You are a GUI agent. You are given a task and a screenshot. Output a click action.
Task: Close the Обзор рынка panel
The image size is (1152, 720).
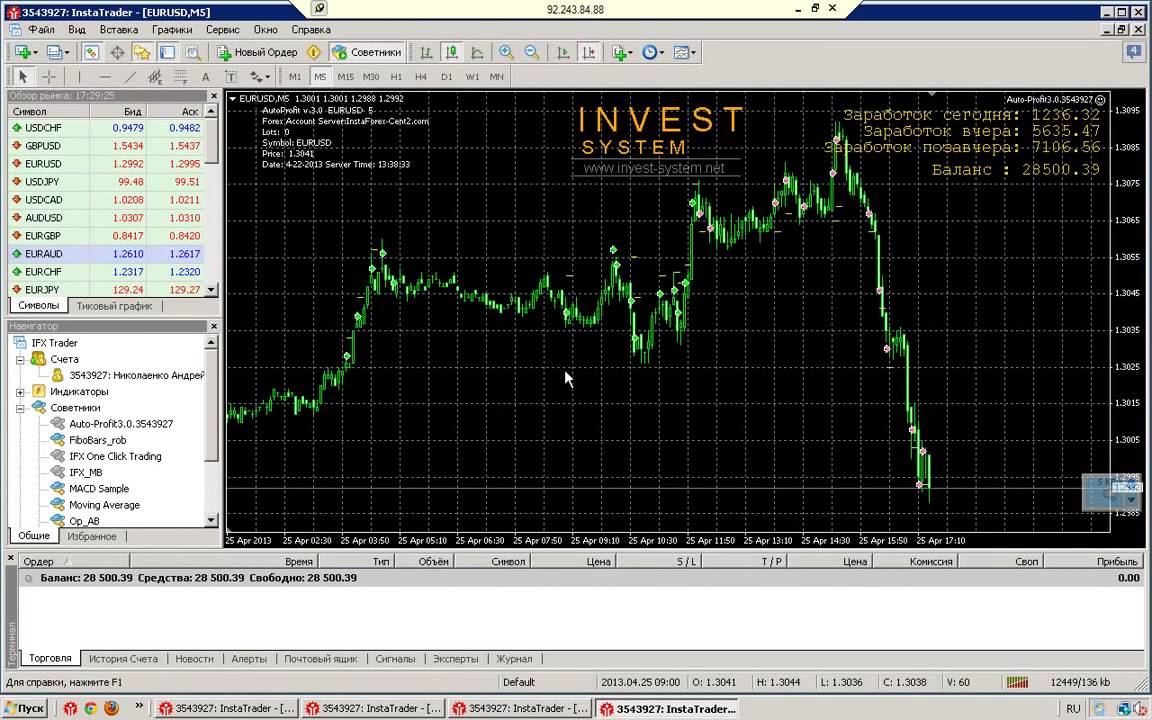[x=214, y=96]
